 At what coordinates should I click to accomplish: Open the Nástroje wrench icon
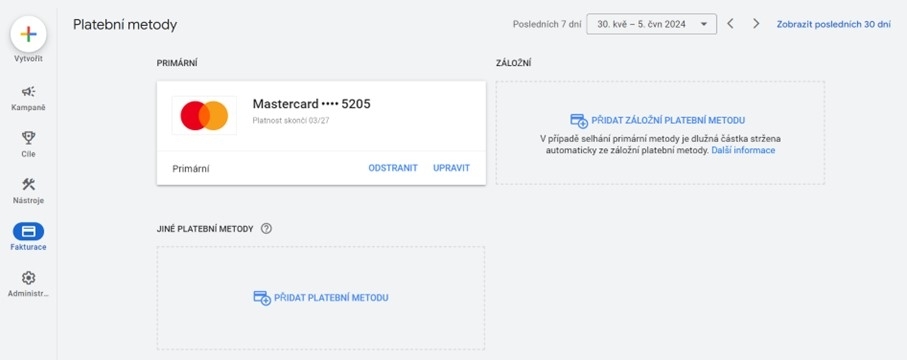pyautogui.click(x=28, y=184)
